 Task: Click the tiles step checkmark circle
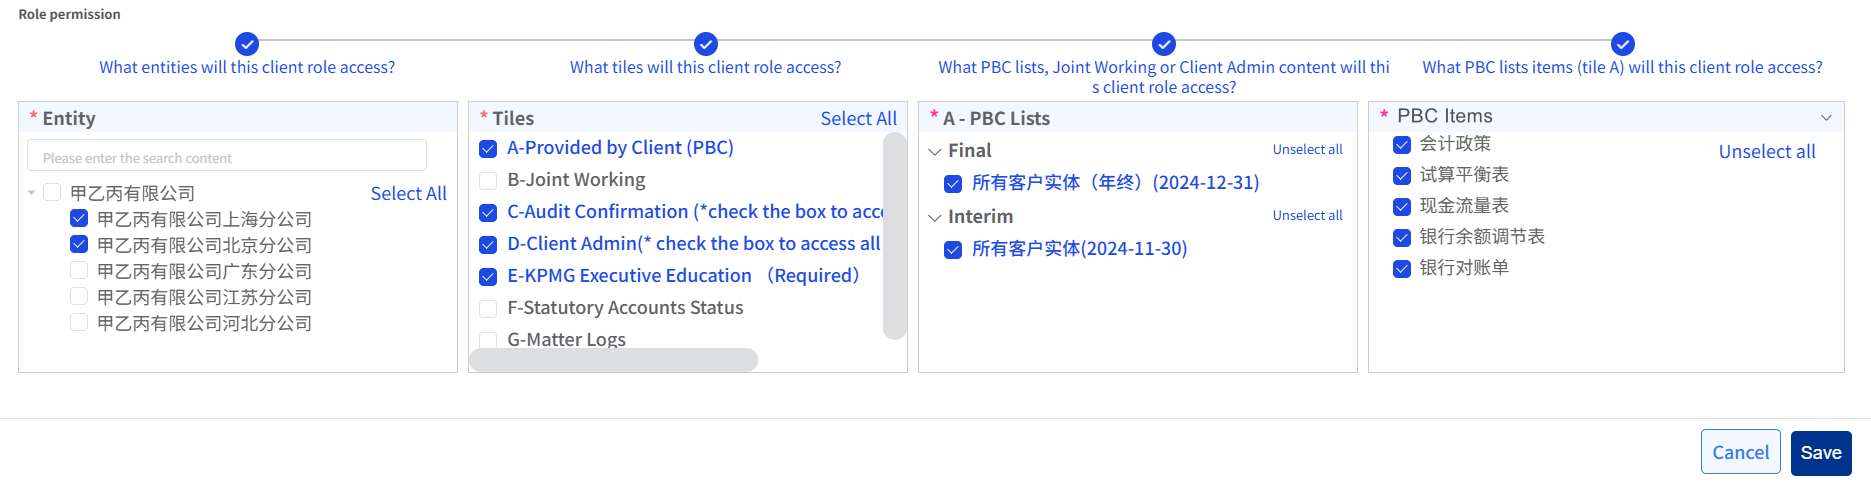[706, 44]
